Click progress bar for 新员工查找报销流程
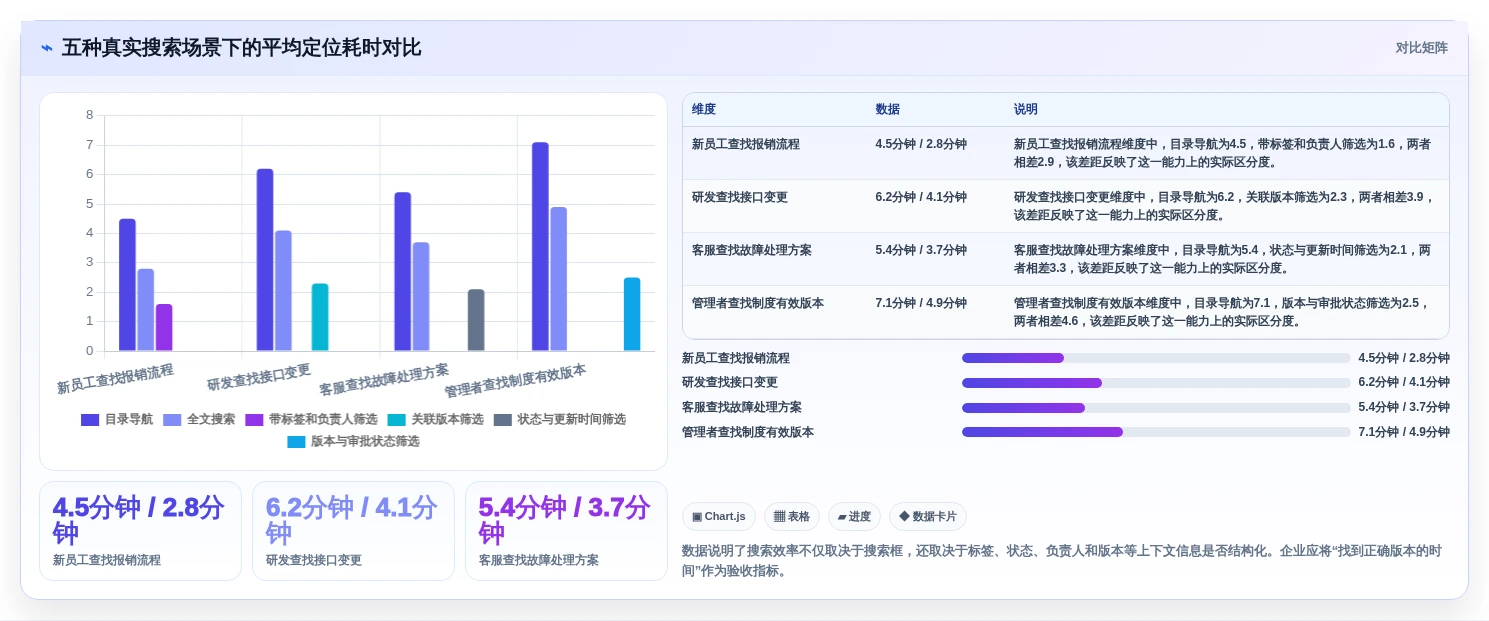 1156,358
